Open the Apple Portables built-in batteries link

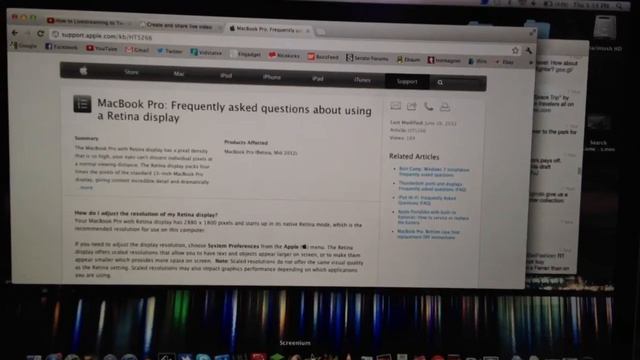pos(433,217)
